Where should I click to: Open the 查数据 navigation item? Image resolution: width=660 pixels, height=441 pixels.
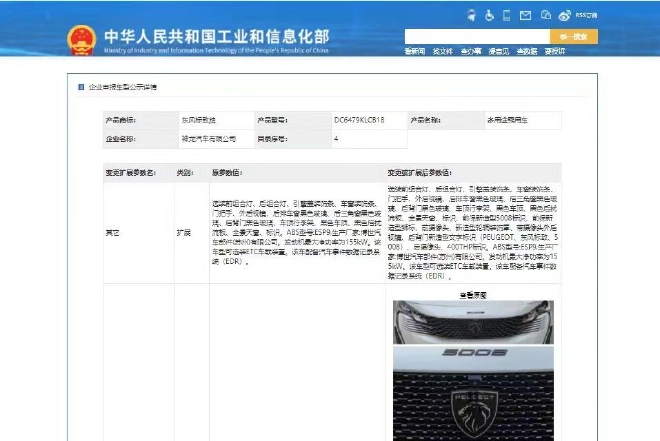pos(527,51)
